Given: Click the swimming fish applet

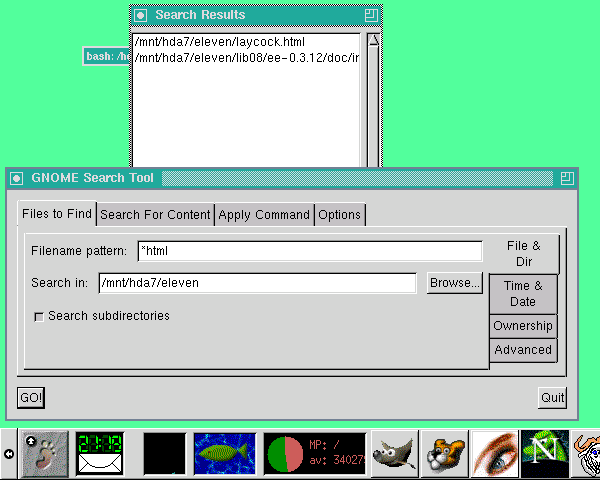Looking at the screenshot, I should pyautogui.click(x=224, y=455).
